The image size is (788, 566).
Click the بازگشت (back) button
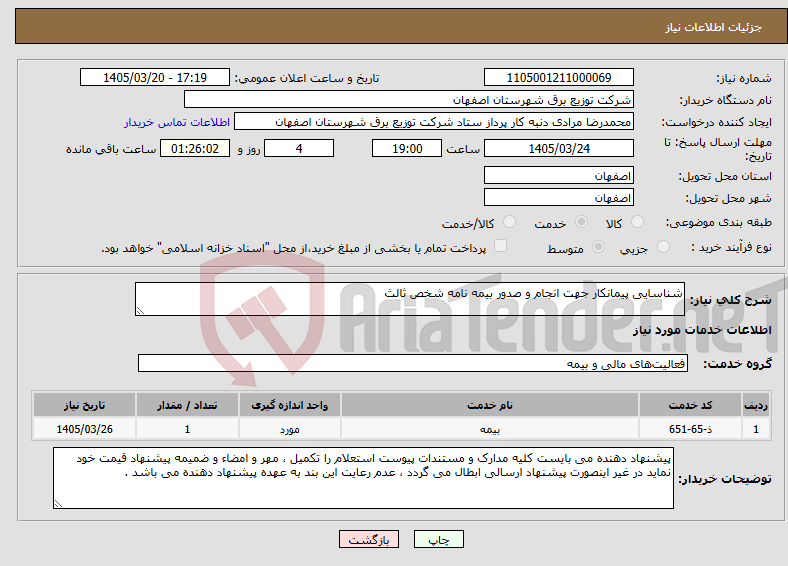pos(369,539)
